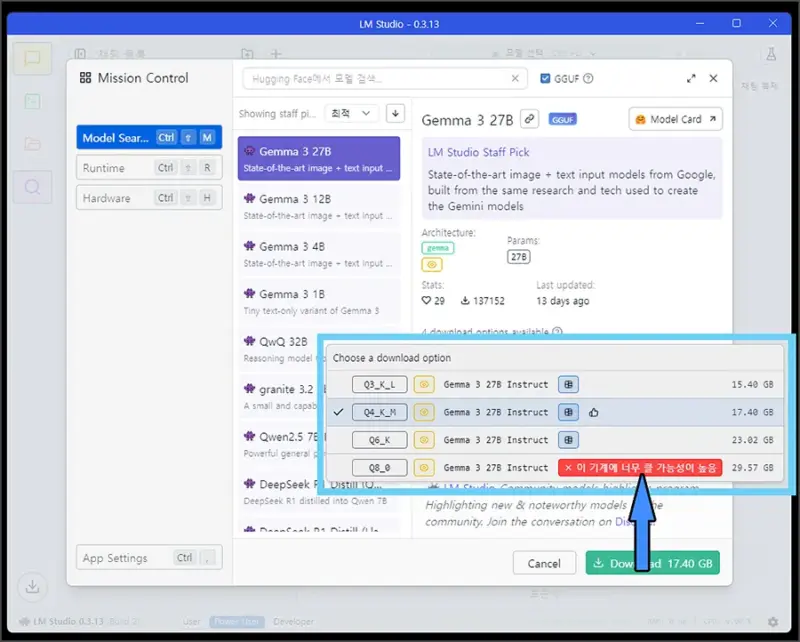Uncheck the GGUF checkbox
800x642 pixels.
point(545,79)
